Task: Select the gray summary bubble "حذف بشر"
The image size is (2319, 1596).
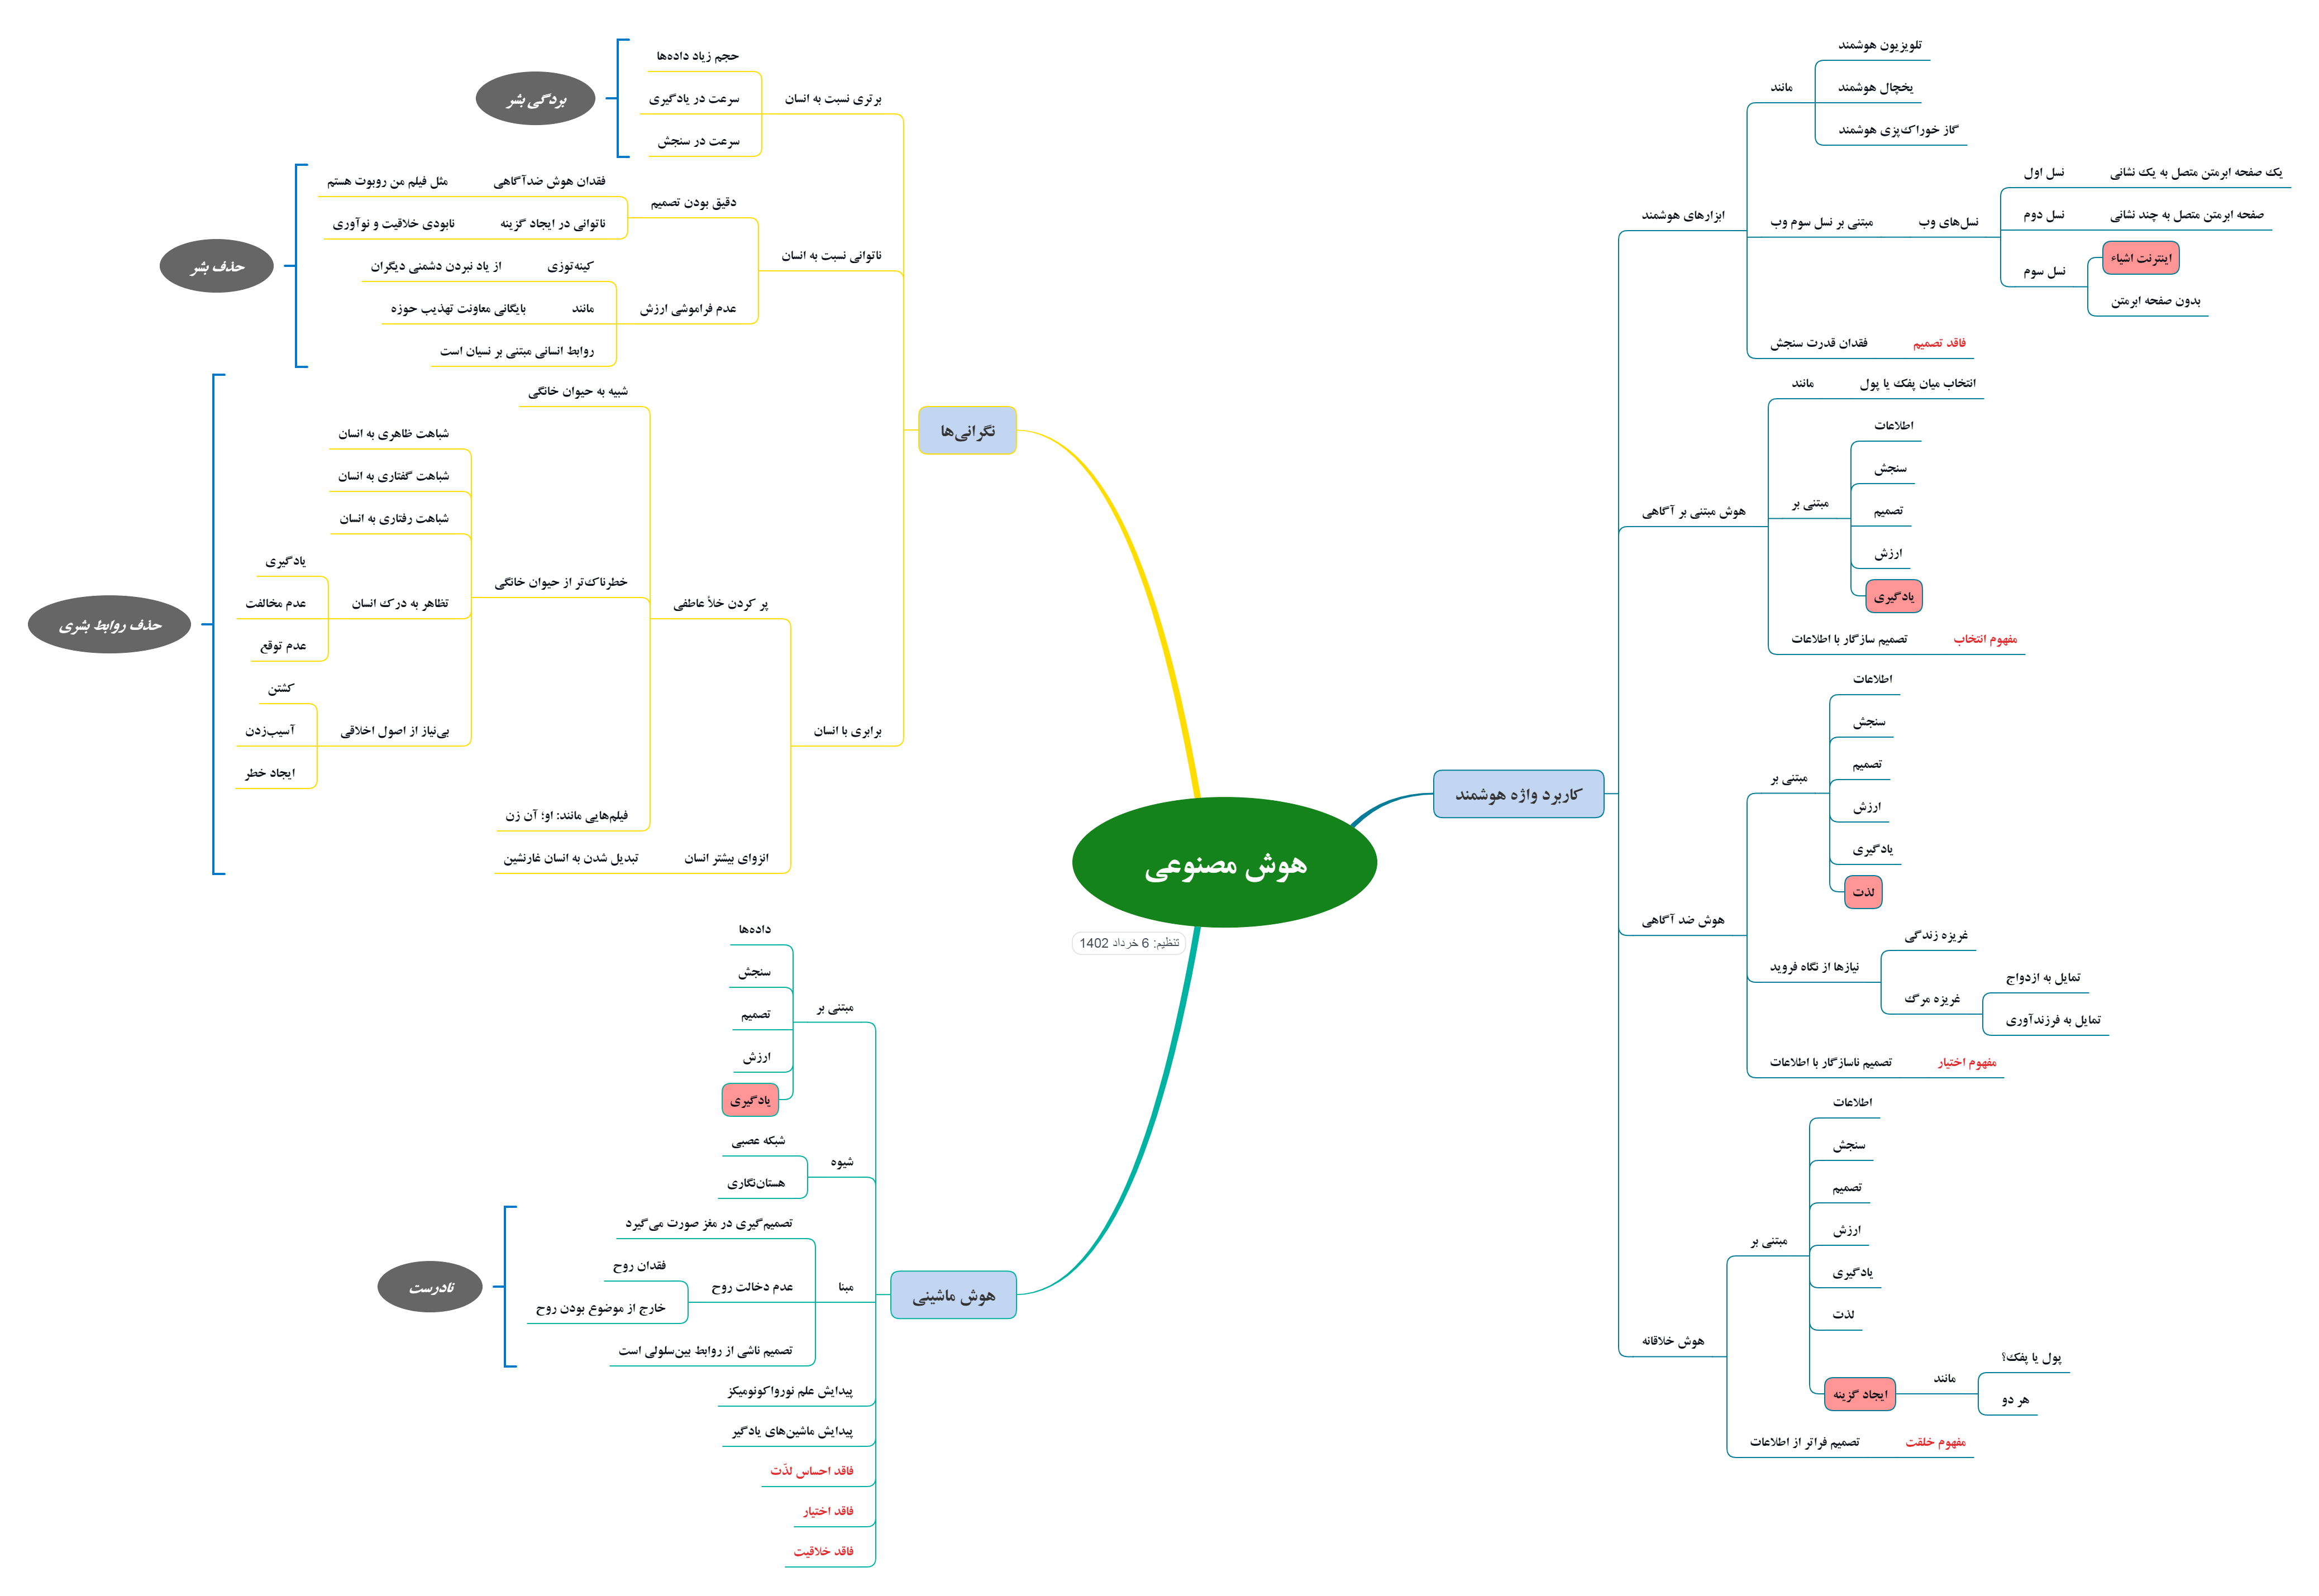Action: [x=217, y=266]
